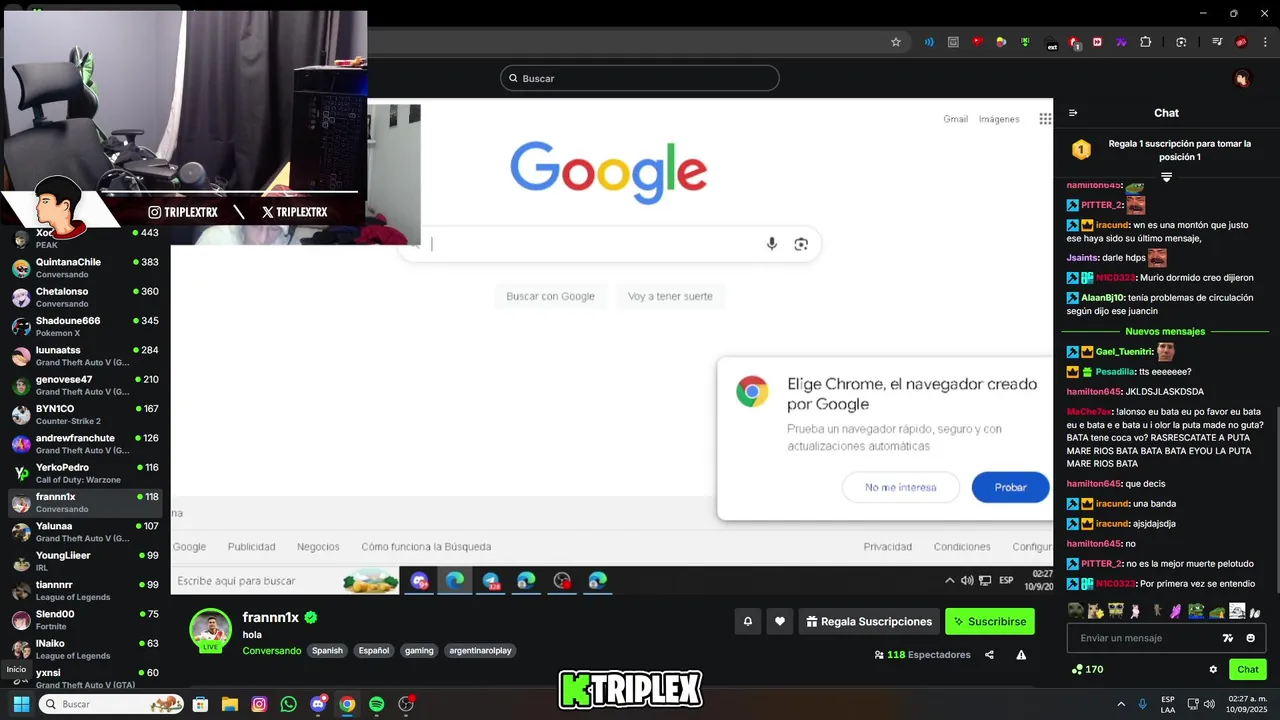Report the stream using the warning triangle
The image size is (1280, 720).
pyautogui.click(x=1021, y=655)
